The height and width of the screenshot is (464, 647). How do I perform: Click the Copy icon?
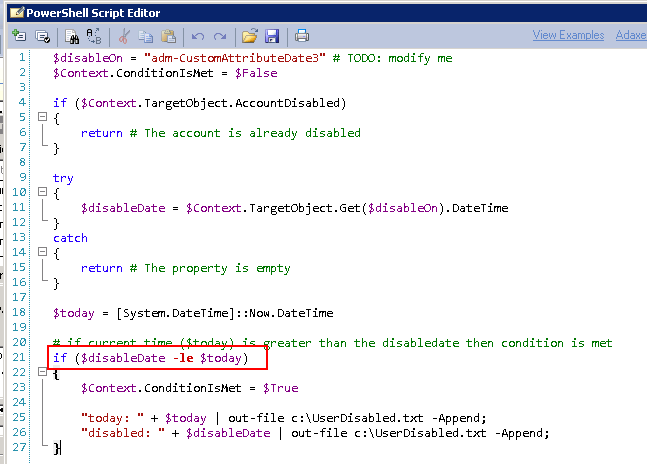pyautogui.click(x=146, y=36)
